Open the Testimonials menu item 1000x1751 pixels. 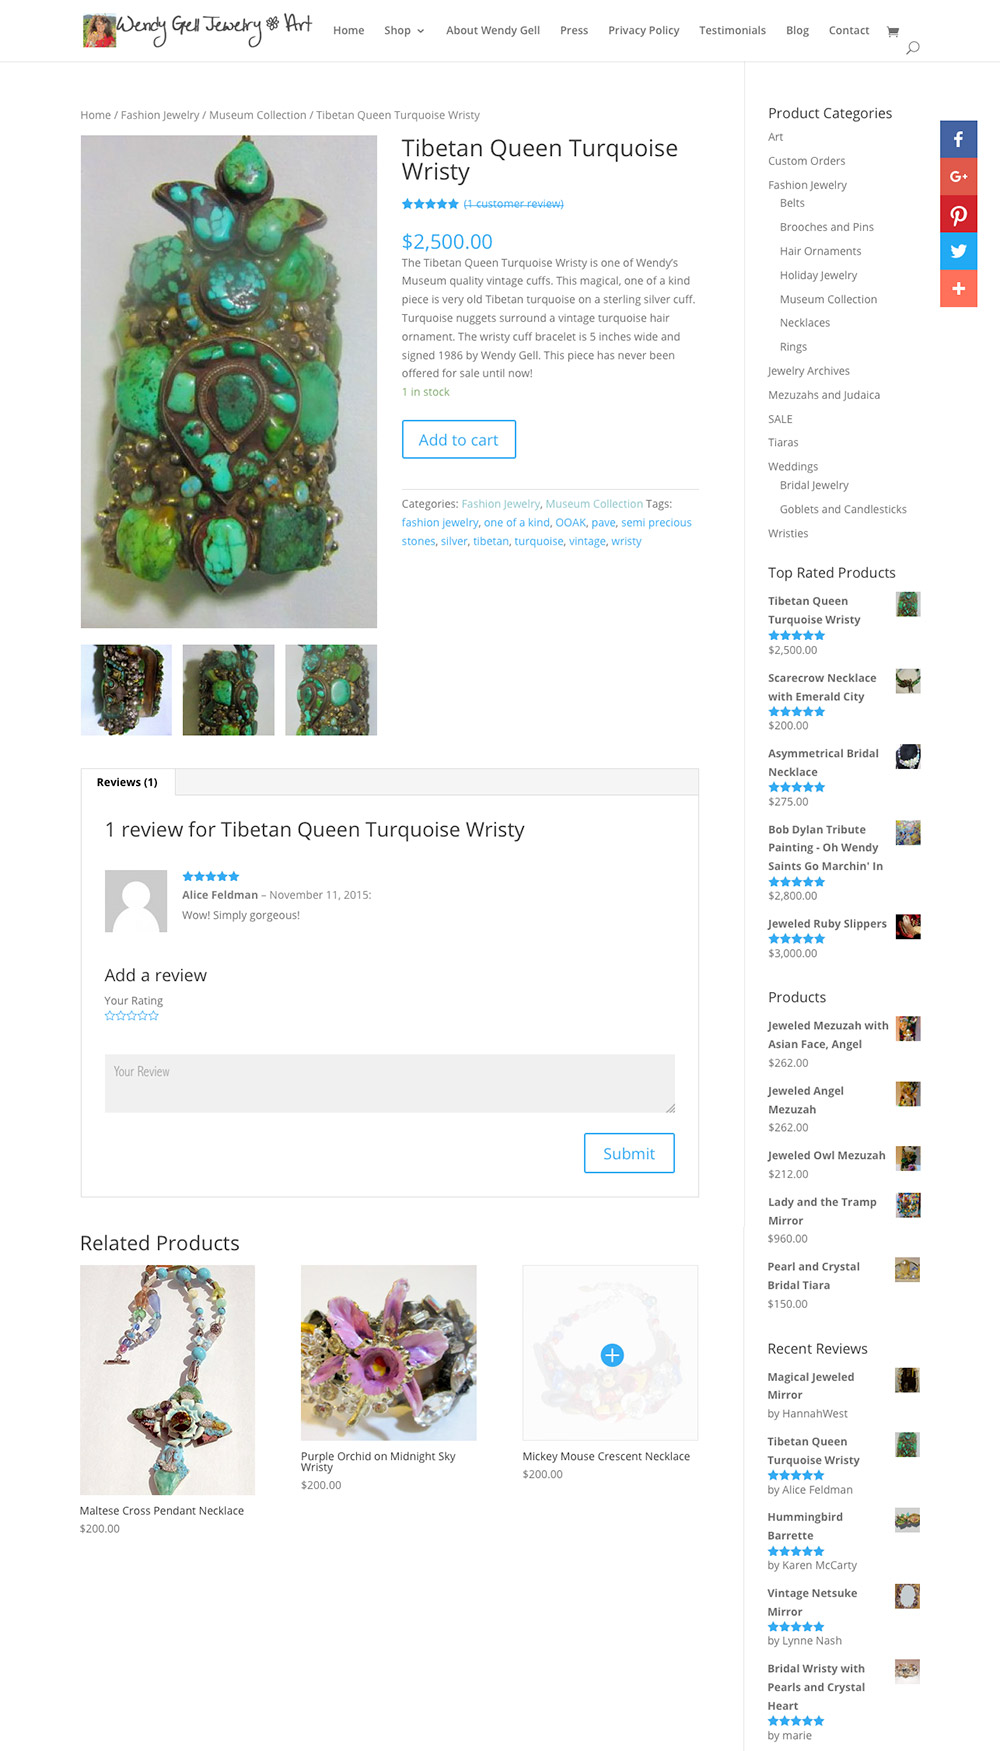tap(732, 30)
